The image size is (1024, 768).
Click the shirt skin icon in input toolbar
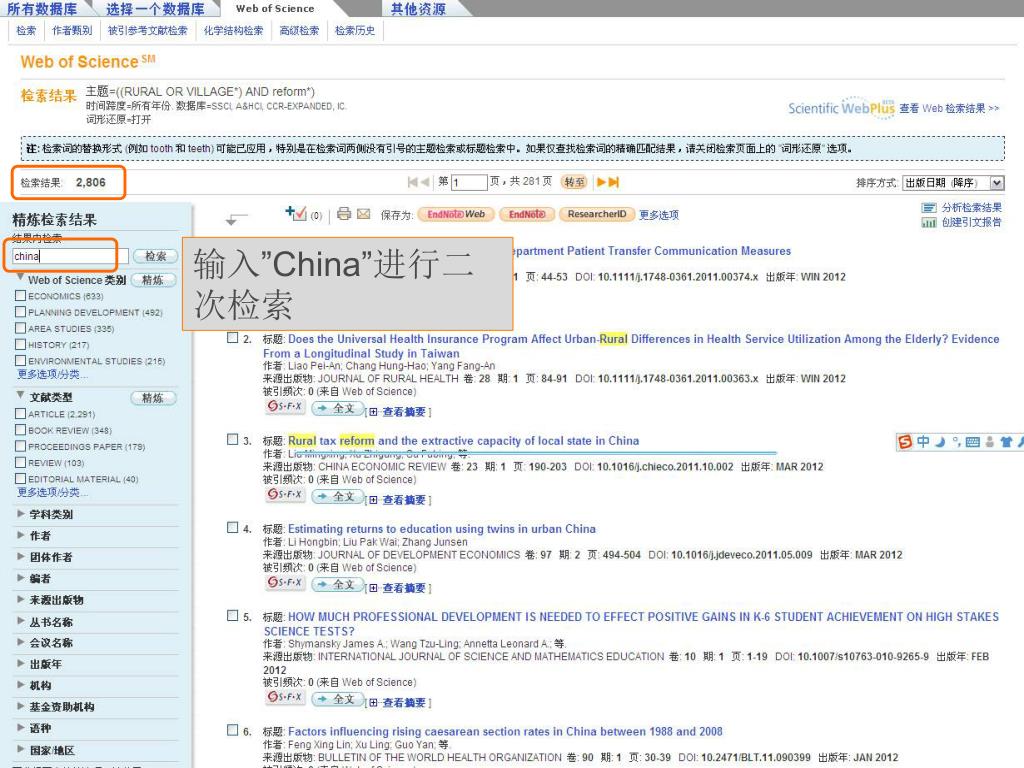click(x=1006, y=442)
